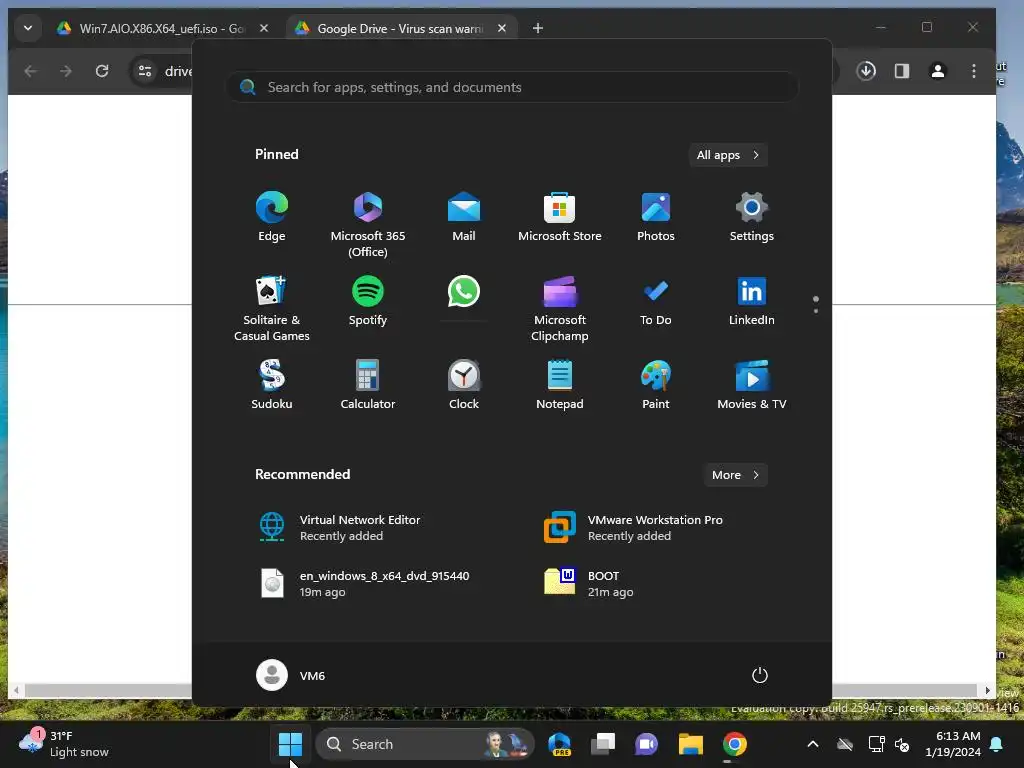Show hidden system tray icons
The width and height of the screenshot is (1024, 768).
point(813,744)
